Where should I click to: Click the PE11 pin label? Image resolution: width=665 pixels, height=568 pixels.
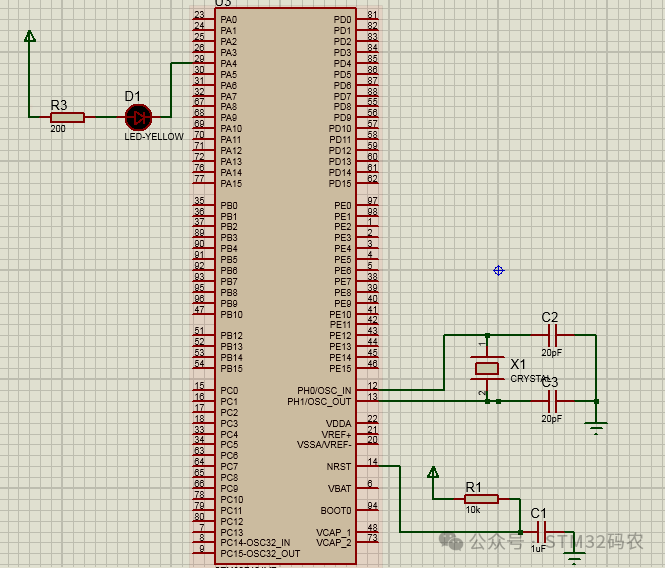coord(341,325)
